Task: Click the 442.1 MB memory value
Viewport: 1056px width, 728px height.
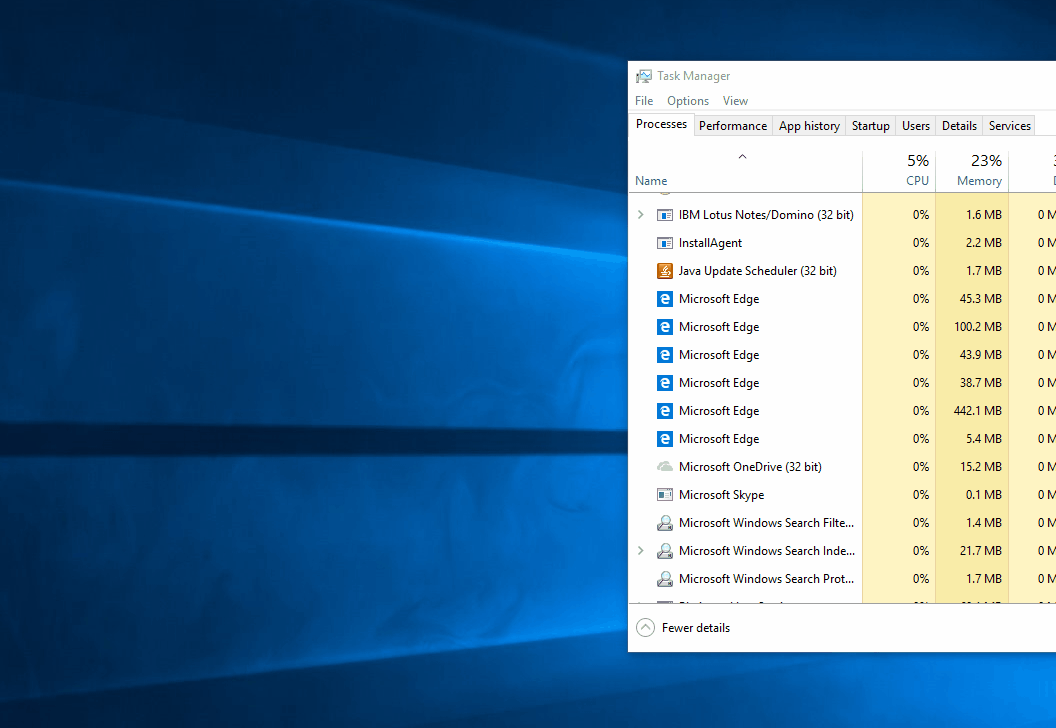Action: [x=978, y=411]
